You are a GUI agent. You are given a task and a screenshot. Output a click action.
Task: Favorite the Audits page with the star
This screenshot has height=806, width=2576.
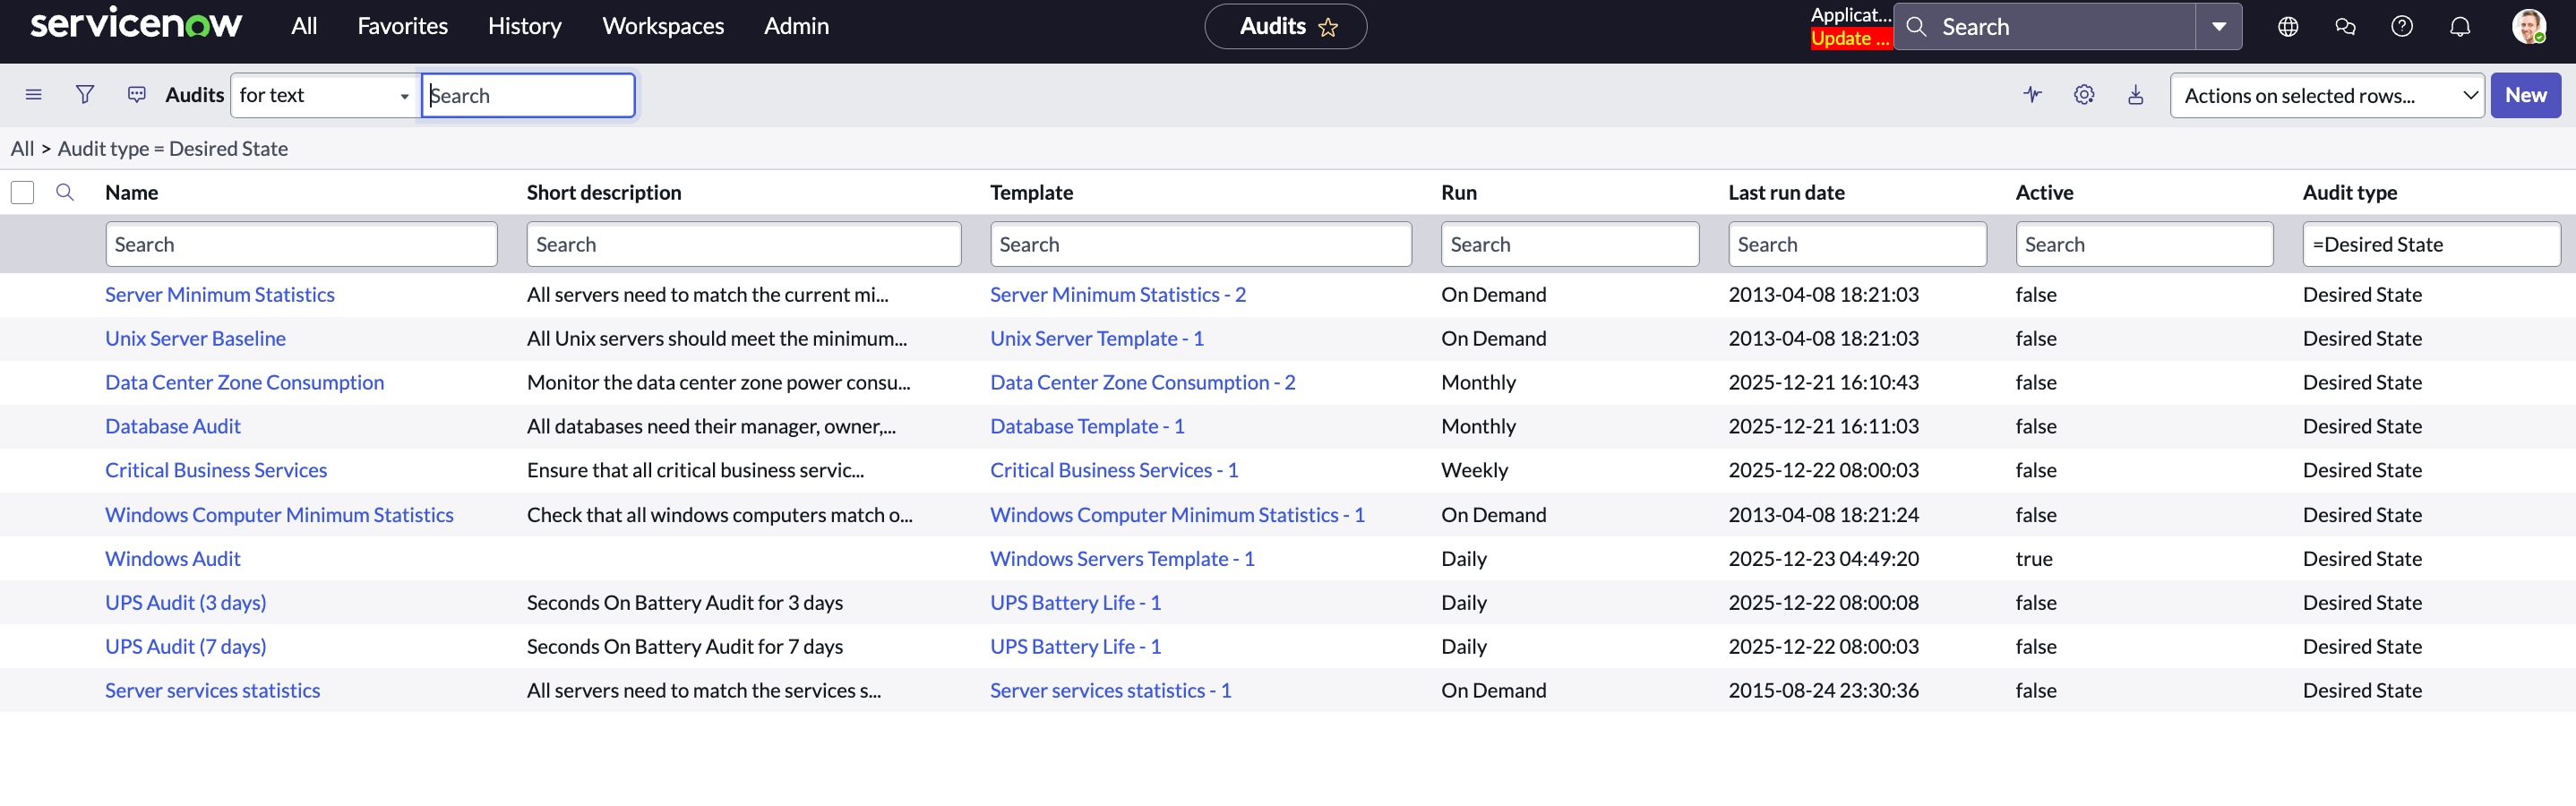point(1328,27)
